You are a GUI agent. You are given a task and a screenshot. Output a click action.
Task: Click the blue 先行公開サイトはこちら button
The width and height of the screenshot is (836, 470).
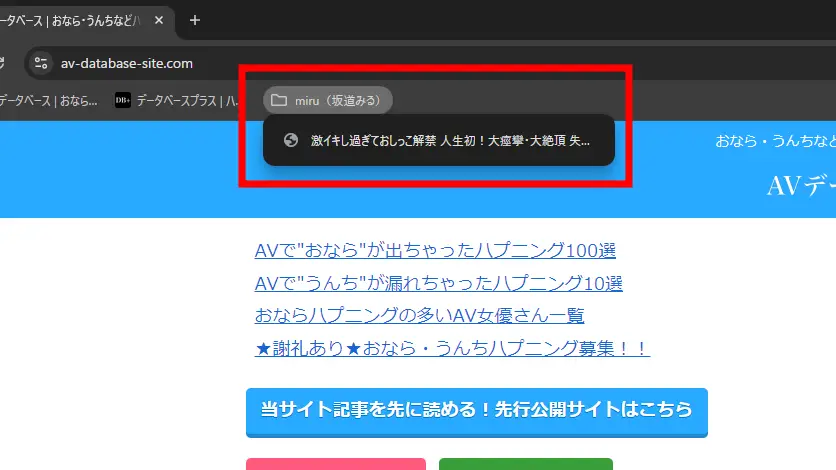477,412
